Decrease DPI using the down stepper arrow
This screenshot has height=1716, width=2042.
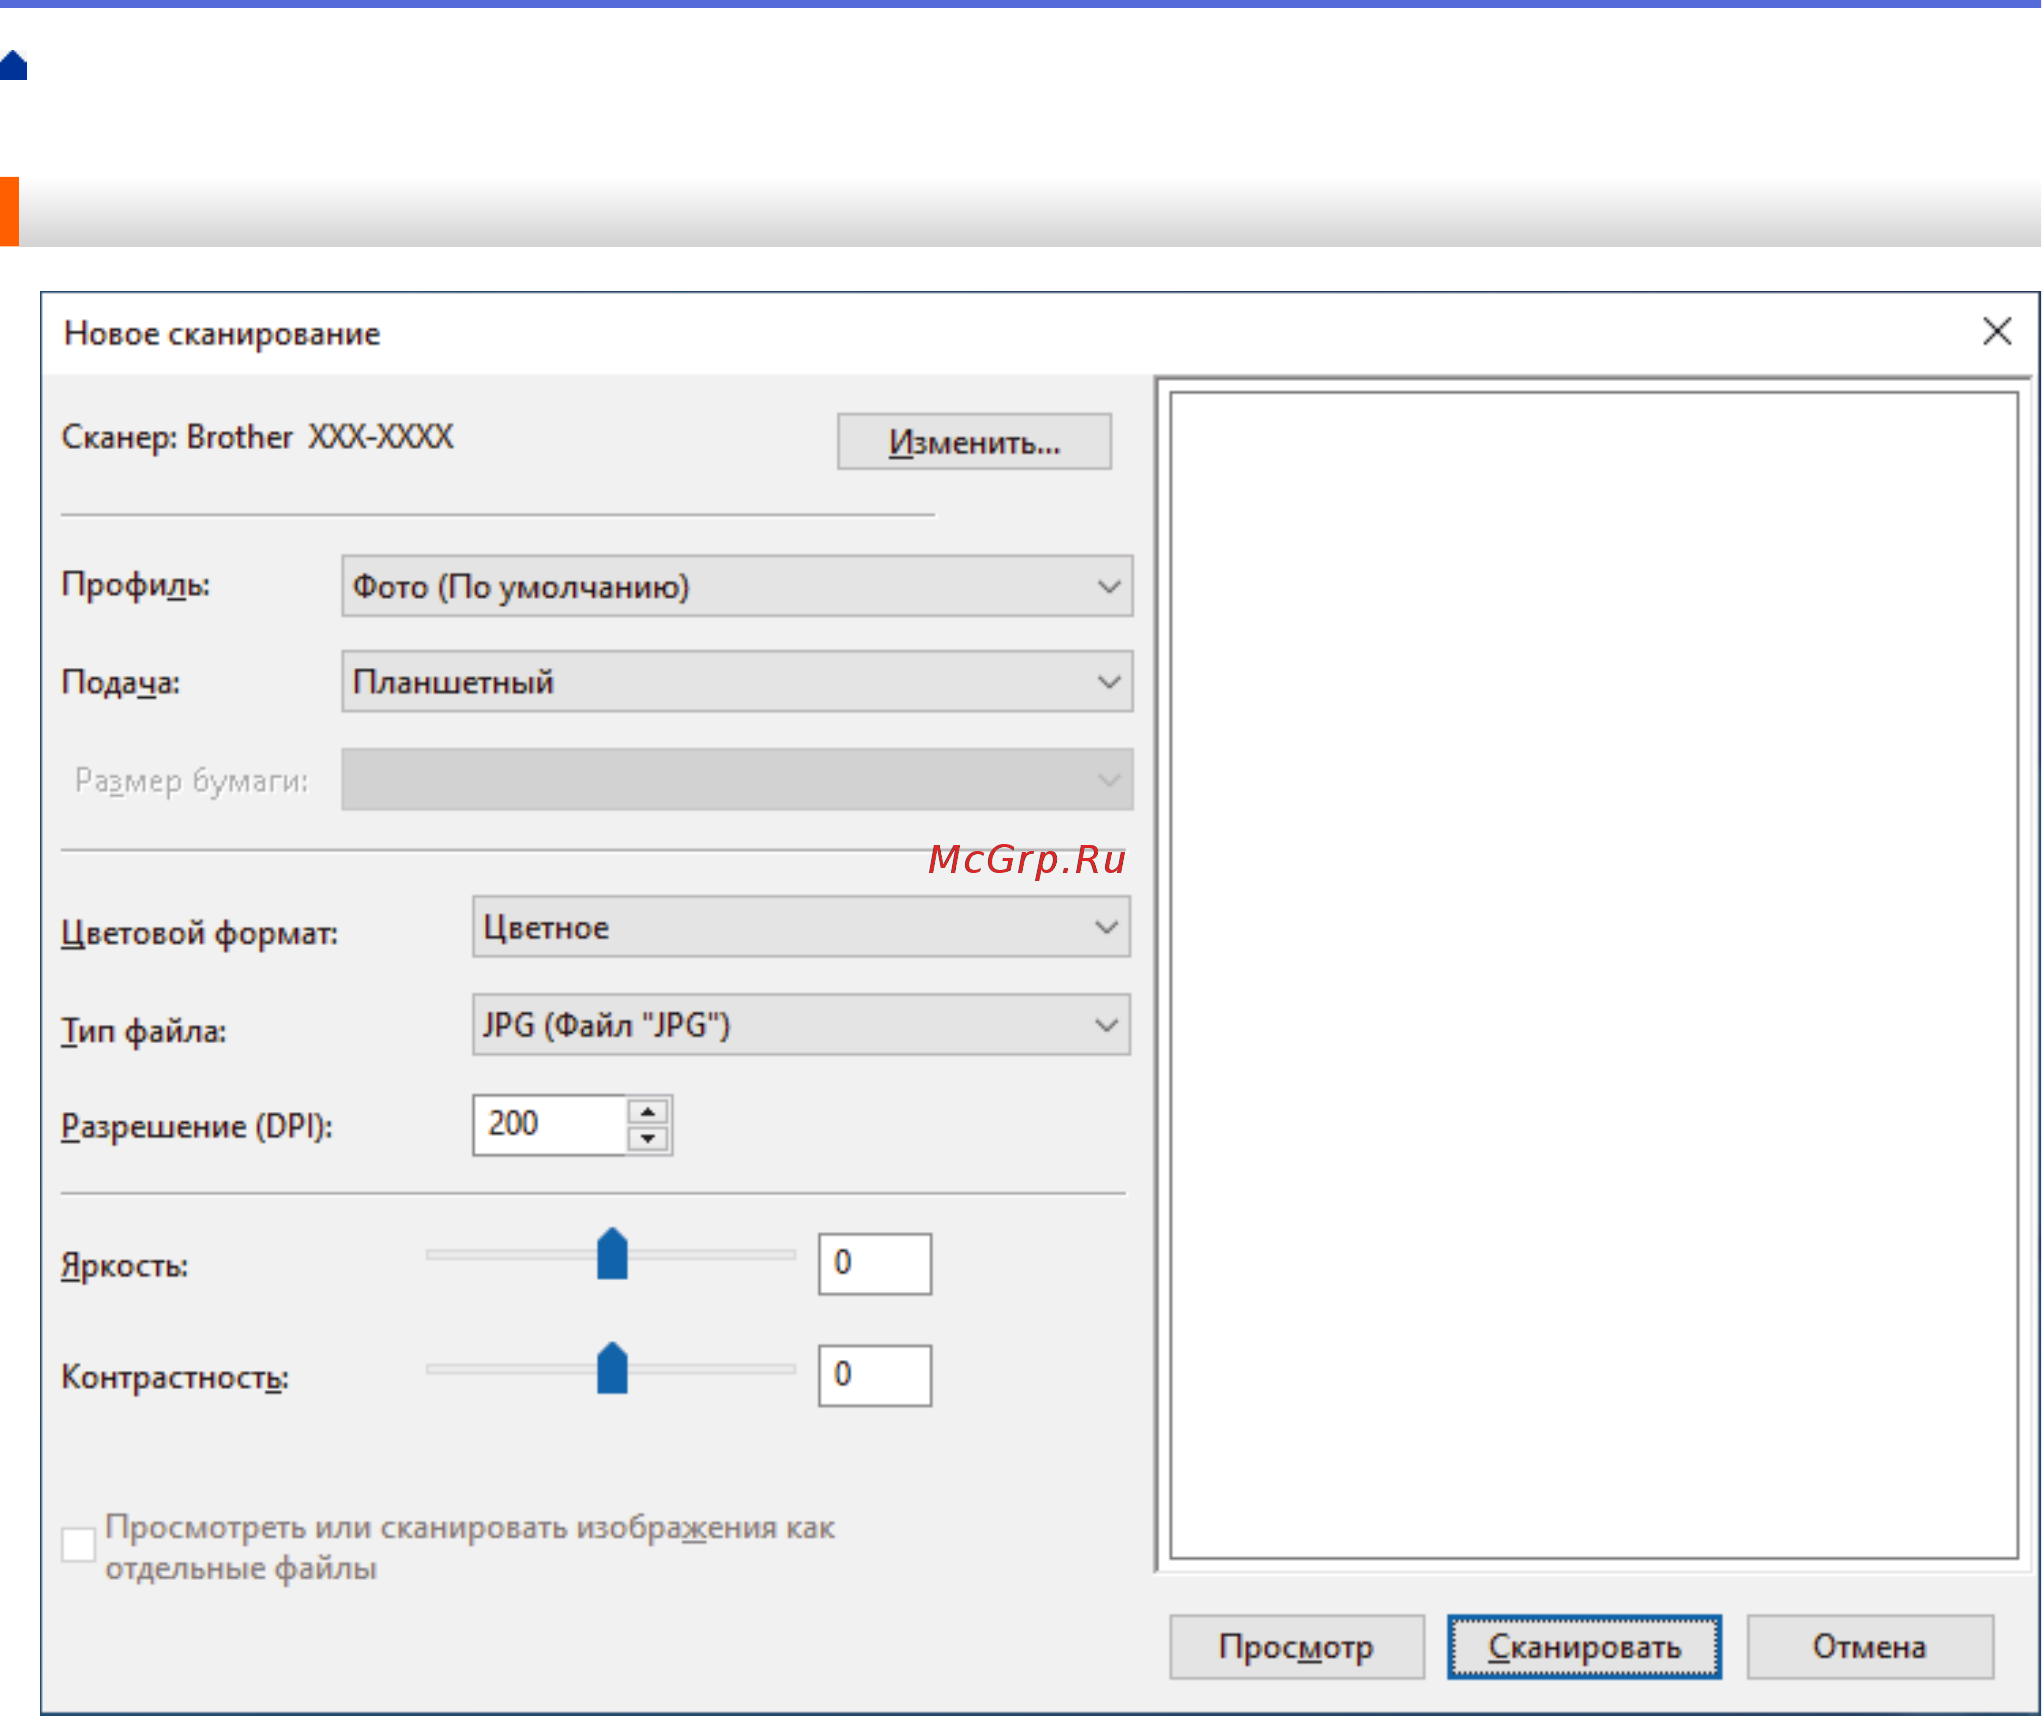646,1140
